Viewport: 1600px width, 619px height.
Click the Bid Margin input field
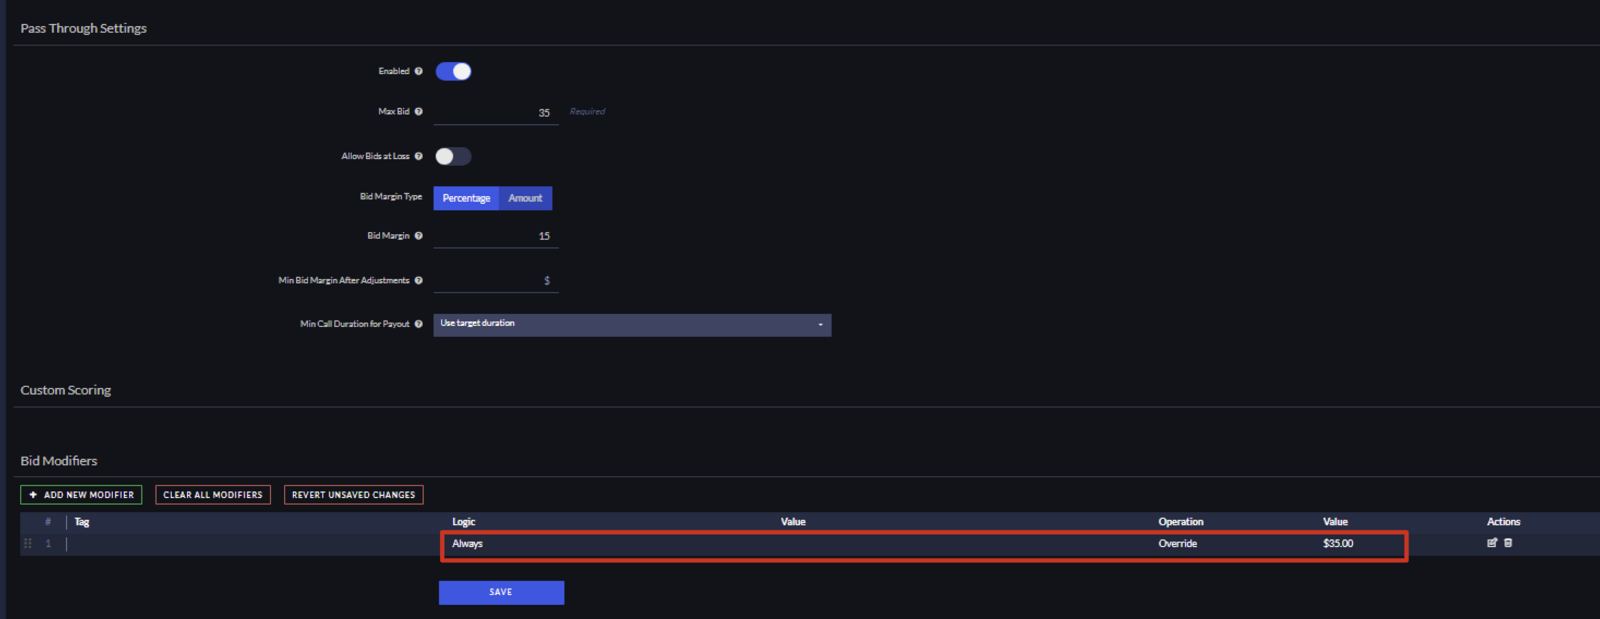(496, 236)
